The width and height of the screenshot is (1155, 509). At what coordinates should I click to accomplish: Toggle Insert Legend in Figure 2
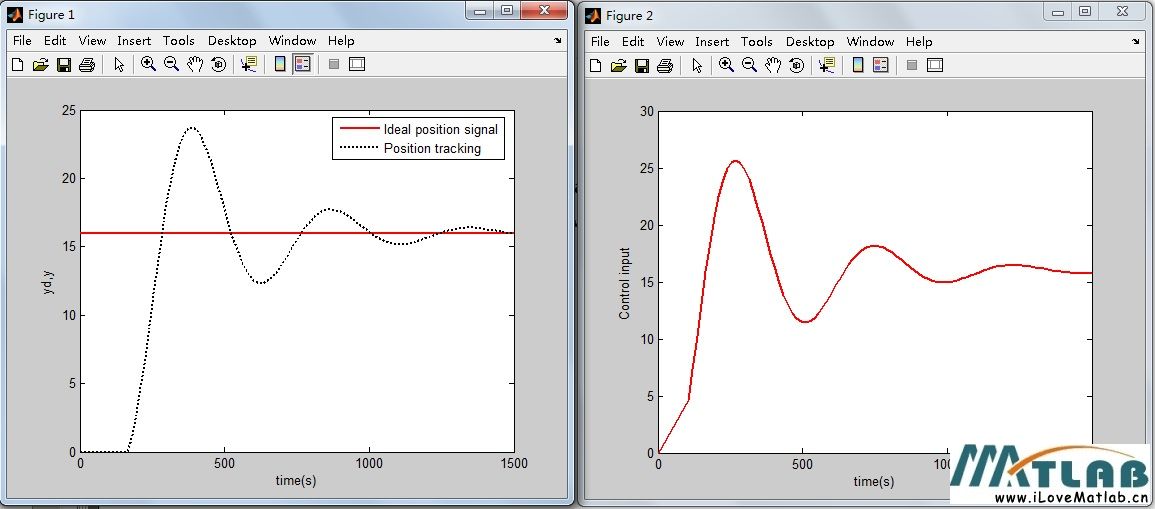[x=880, y=66]
